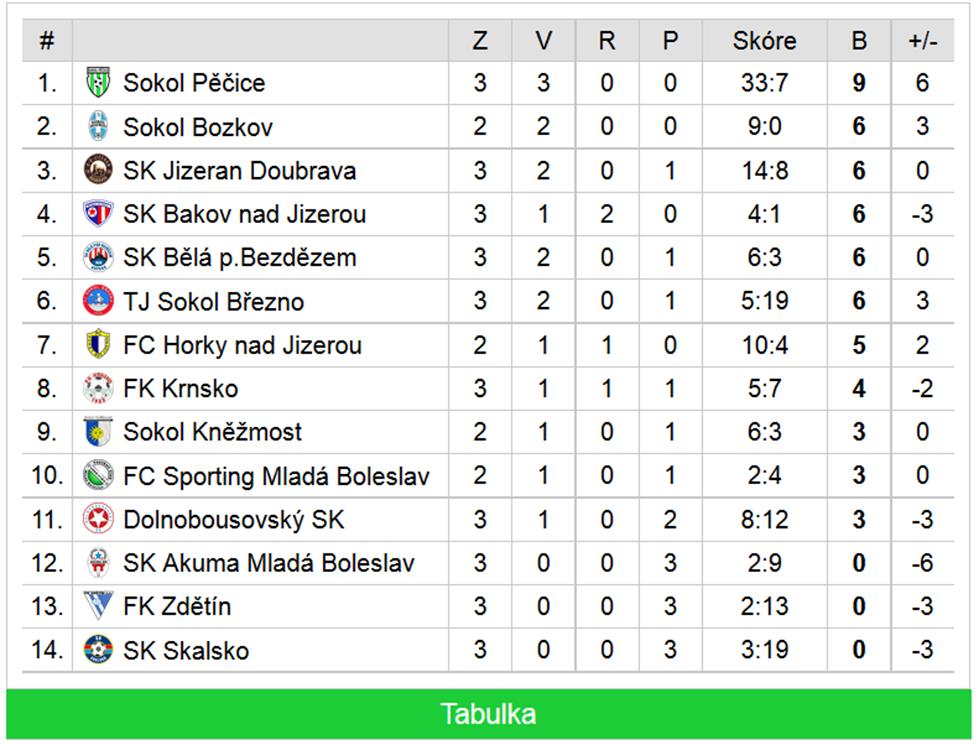Click the B points column header
Image resolution: width=979 pixels, height=745 pixels.
[x=859, y=41]
